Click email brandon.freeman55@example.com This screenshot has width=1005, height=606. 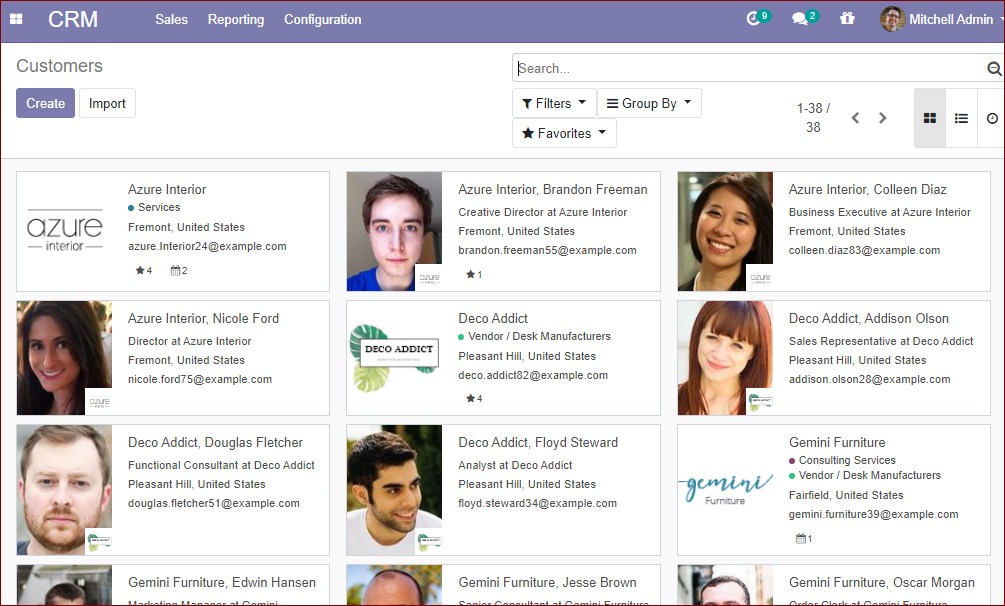click(x=547, y=250)
